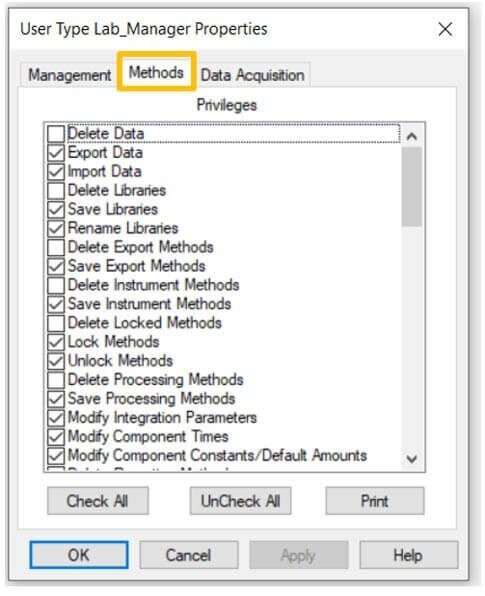The width and height of the screenshot is (485, 596).
Task: Switch to the Management tab
Action: [x=70, y=74]
